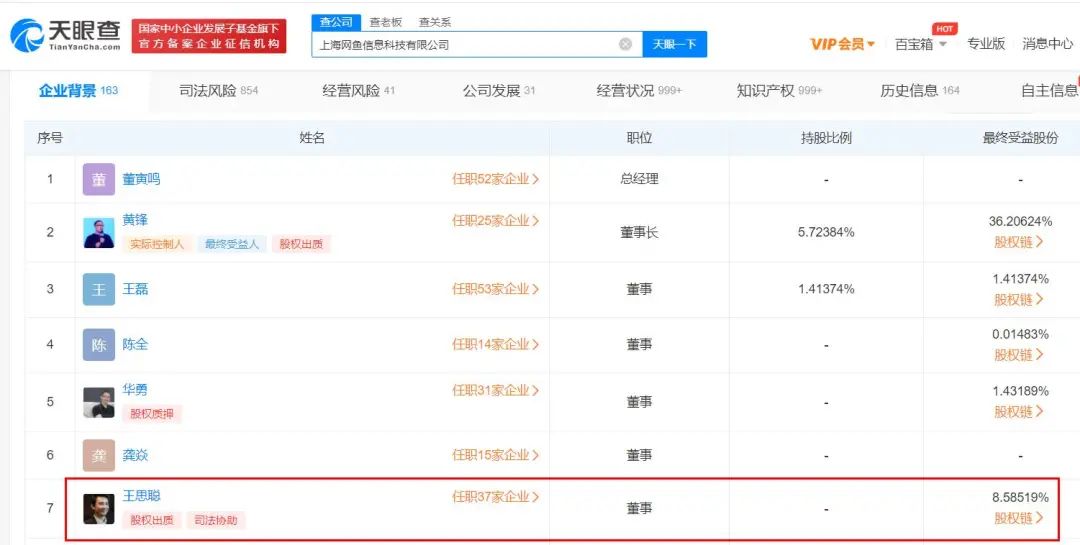The height and width of the screenshot is (545, 1080).
Task: Click 黄锋 photo thumbnail
Action: (x=98, y=233)
